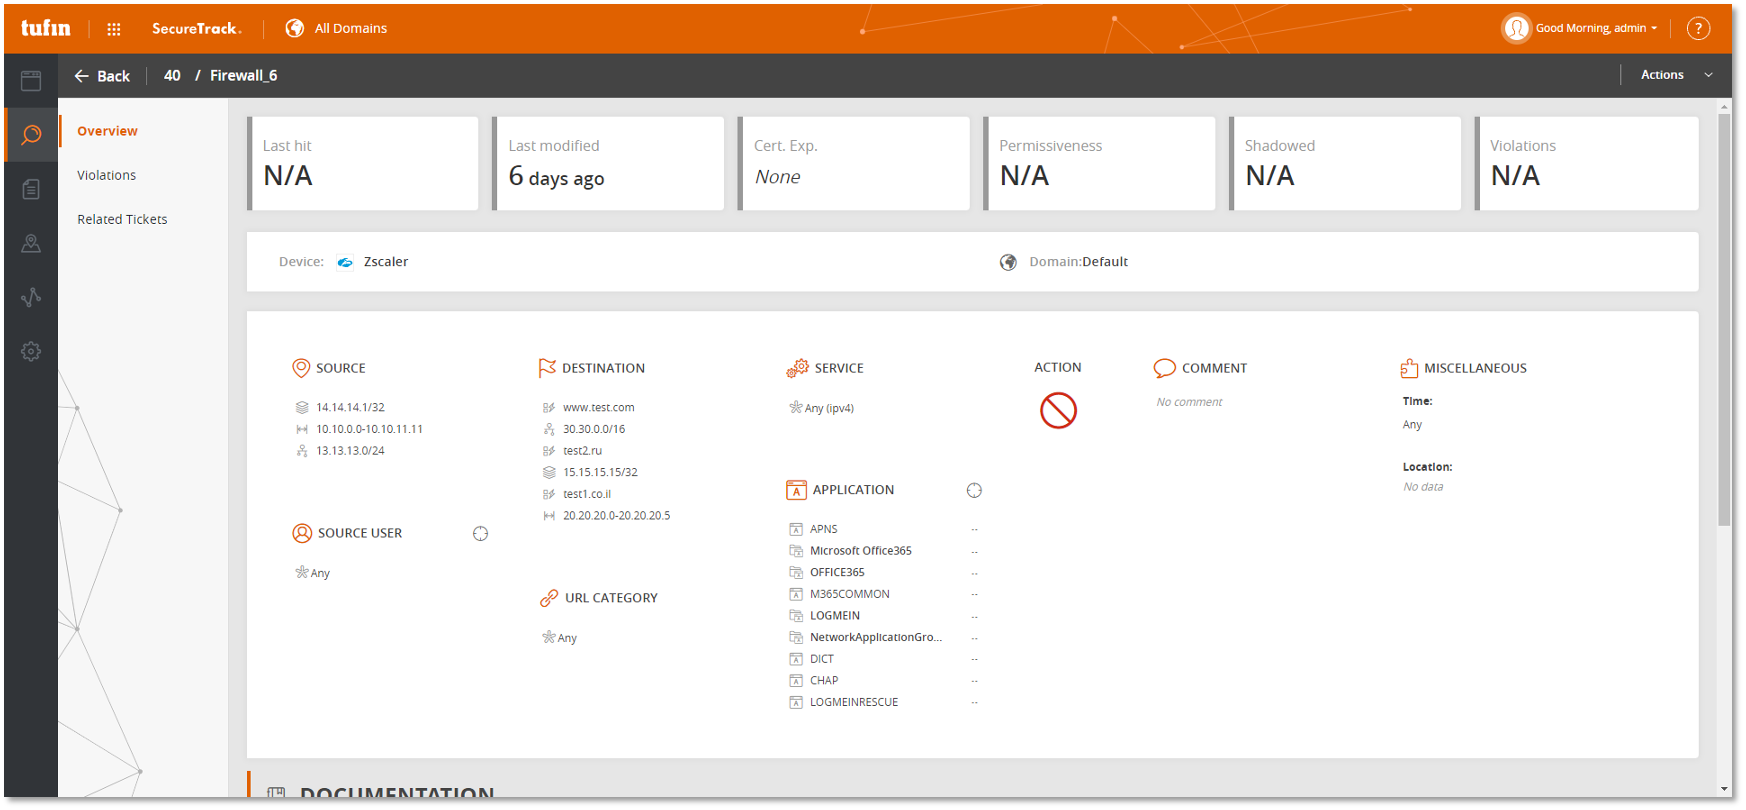Click the target icon beside Source User

(x=480, y=534)
